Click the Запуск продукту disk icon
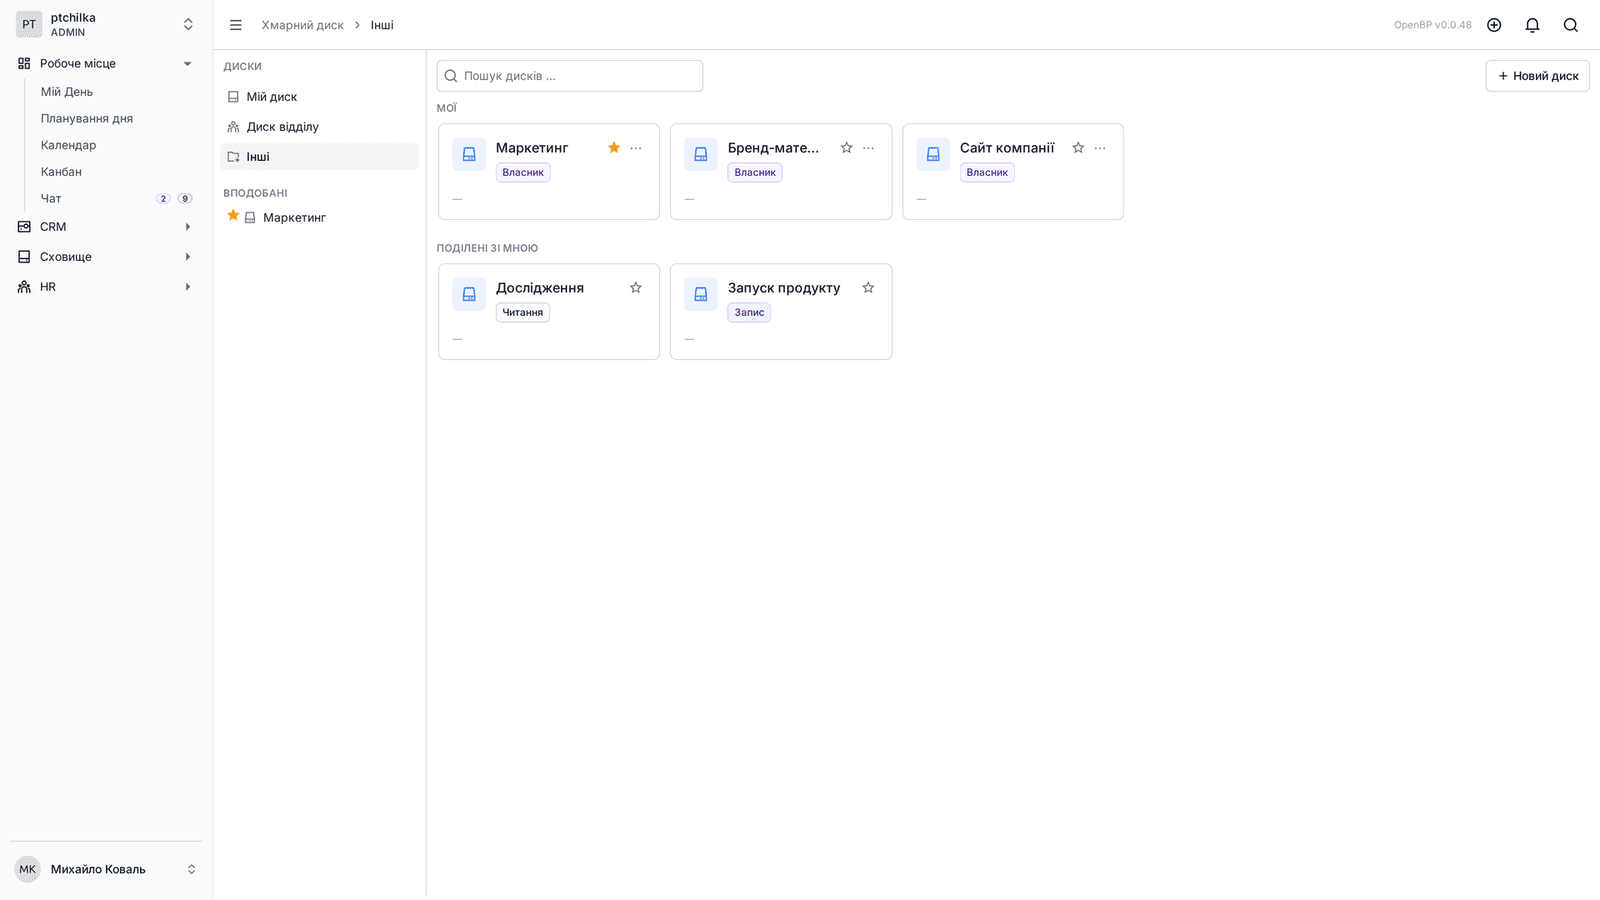Image resolution: width=1600 pixels, height=900 pixels. [701, 294]
